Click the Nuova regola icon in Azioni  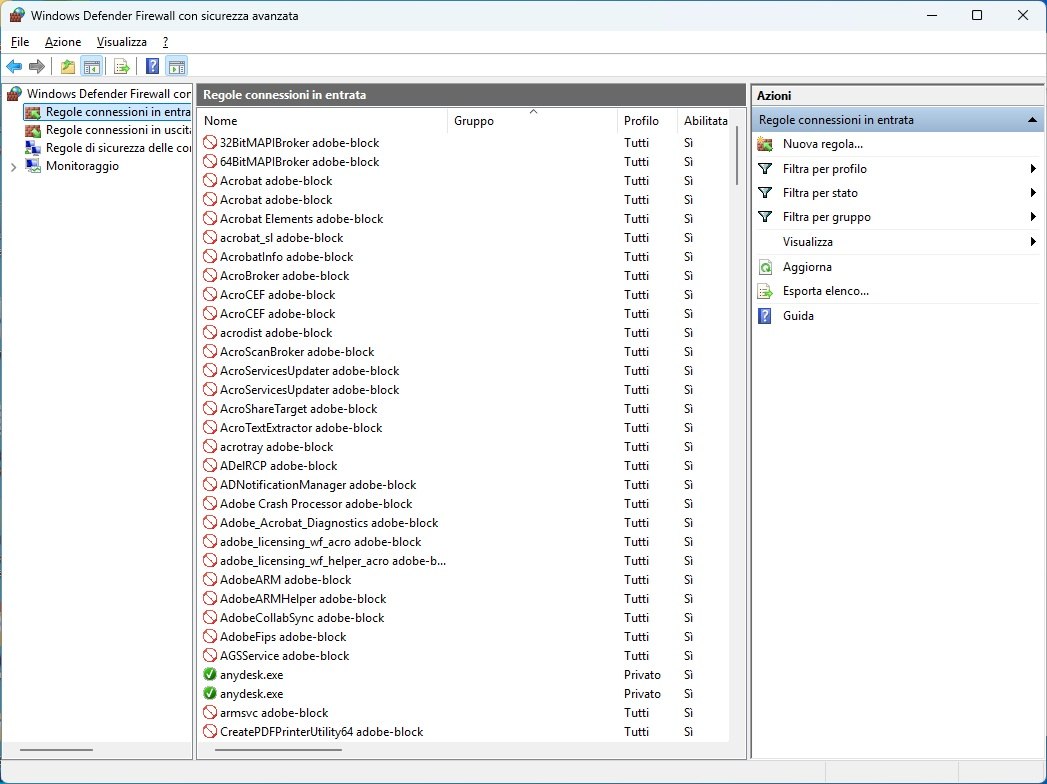point(765,144)
